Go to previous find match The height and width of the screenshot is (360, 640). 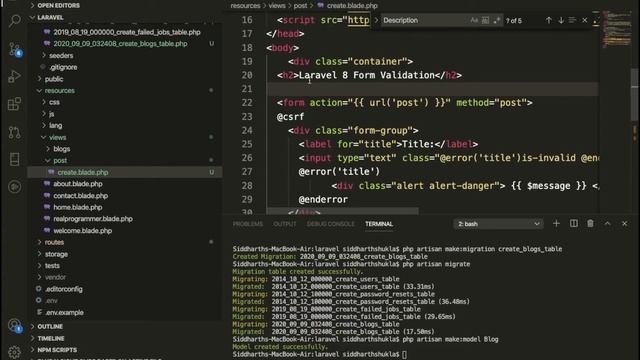(x=549, y=20)
